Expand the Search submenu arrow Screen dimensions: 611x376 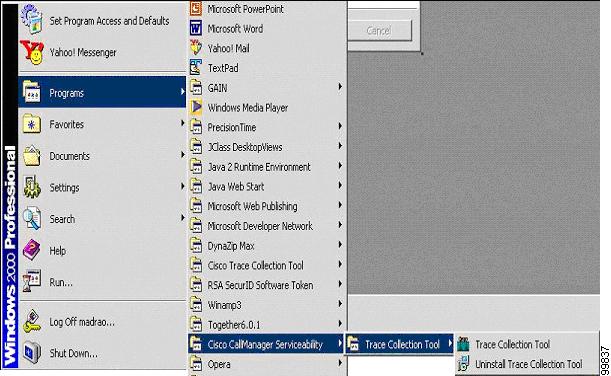click(x=182, y=217)
